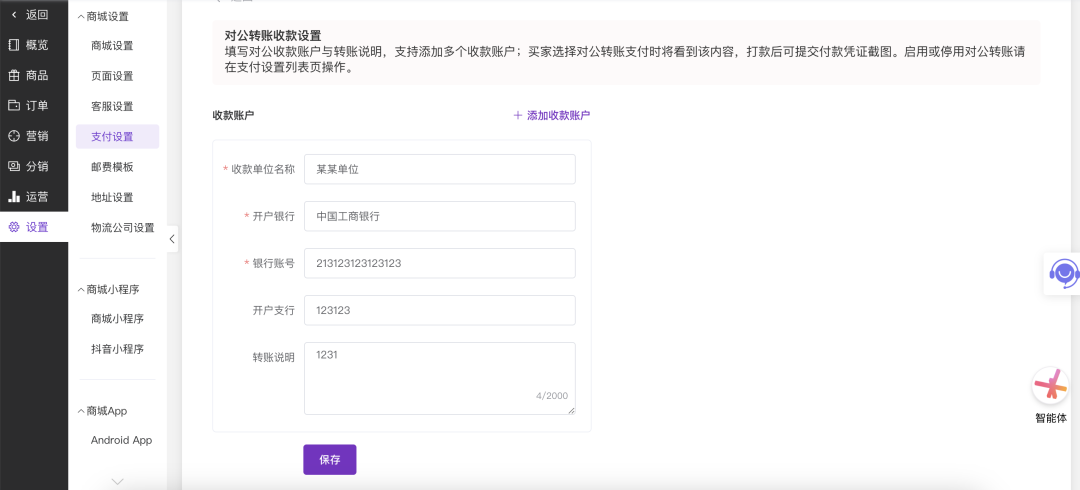1080x490 pixels.
Task: Open the 智能体 assistant icon
Action: click(x=1050, y=385)
